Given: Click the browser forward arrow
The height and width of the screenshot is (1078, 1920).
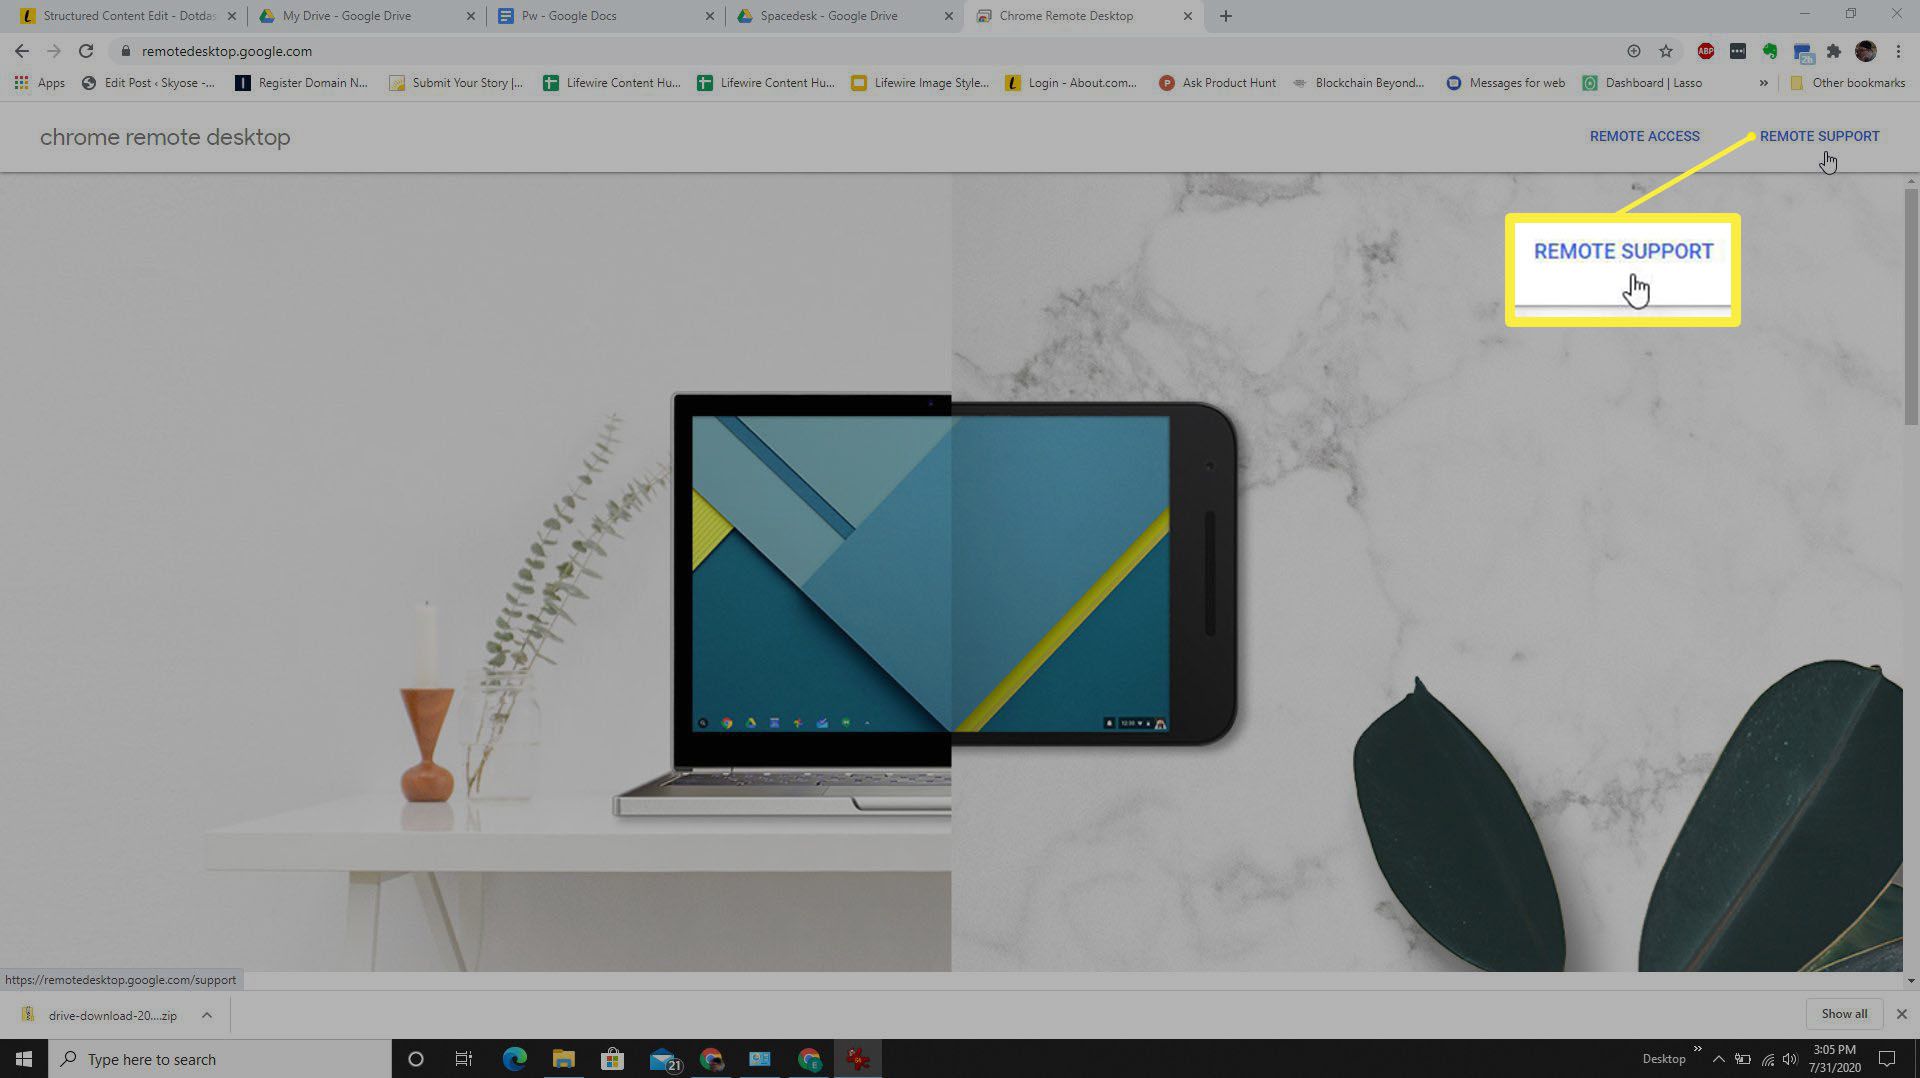Looking at the screenshot, I should pyautogui.click(x=54, y=51).
